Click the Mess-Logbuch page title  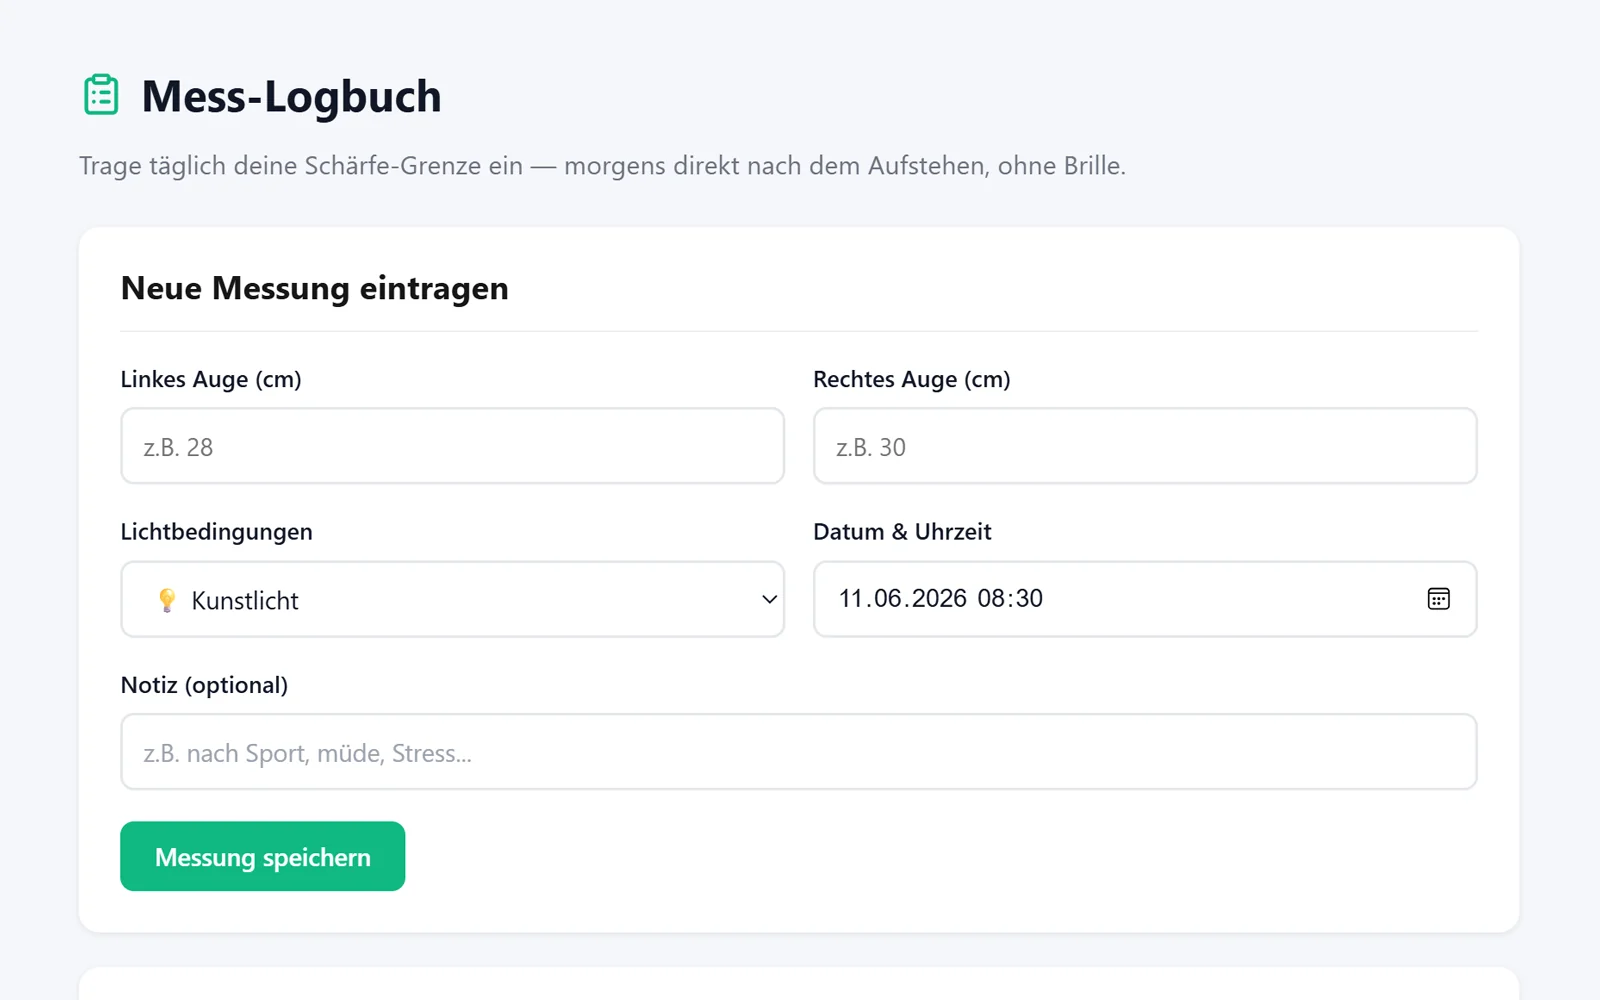tap(291, 97)
